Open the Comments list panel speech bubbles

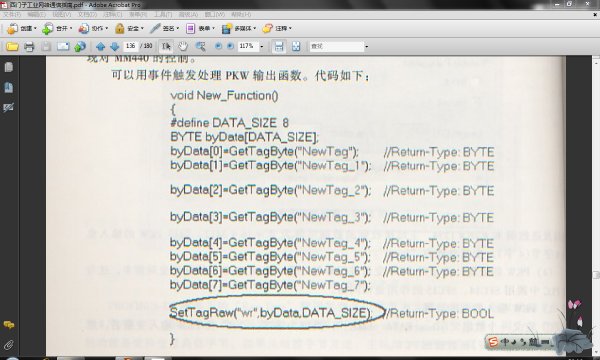click(8, 325)
